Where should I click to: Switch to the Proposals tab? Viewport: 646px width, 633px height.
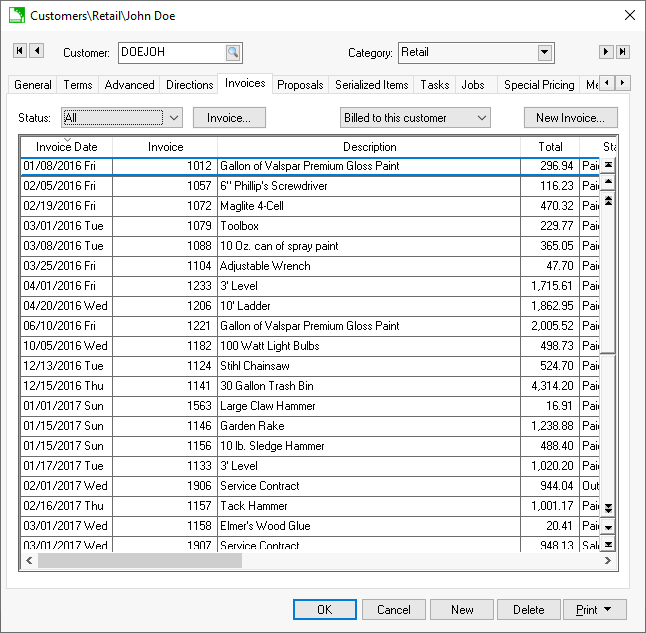[300, 85]
